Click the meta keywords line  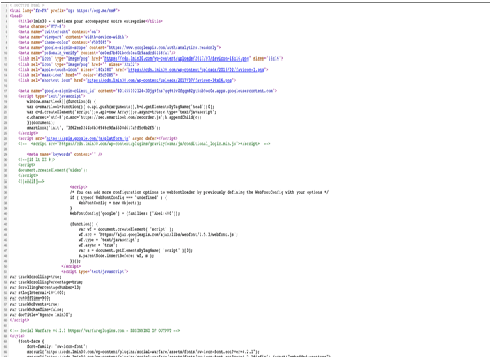[x=64, y=154]
